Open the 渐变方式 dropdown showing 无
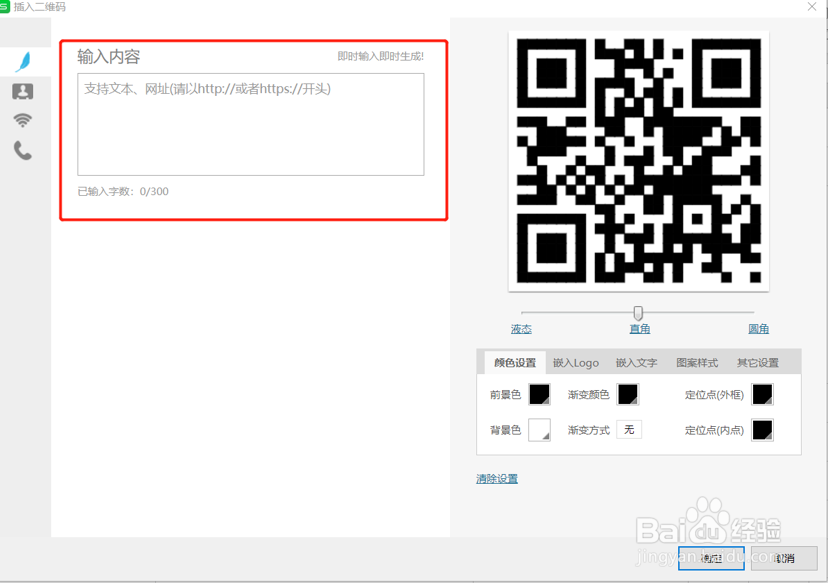Image resolution: width=829 pixels, height=585 pixels. tap(629, 429)
